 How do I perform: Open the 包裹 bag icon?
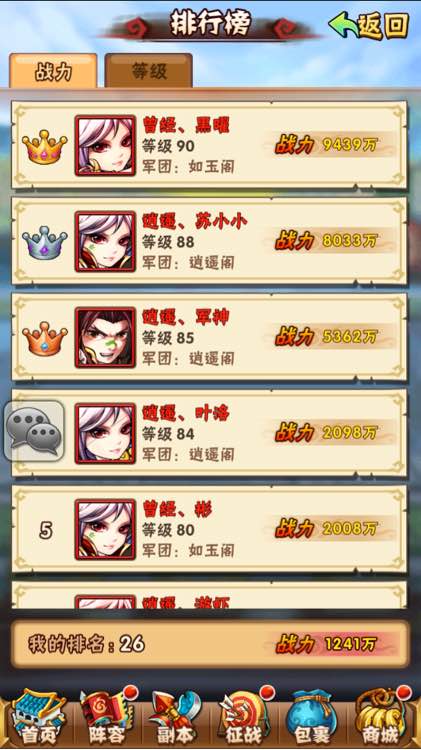coord(313,717)
